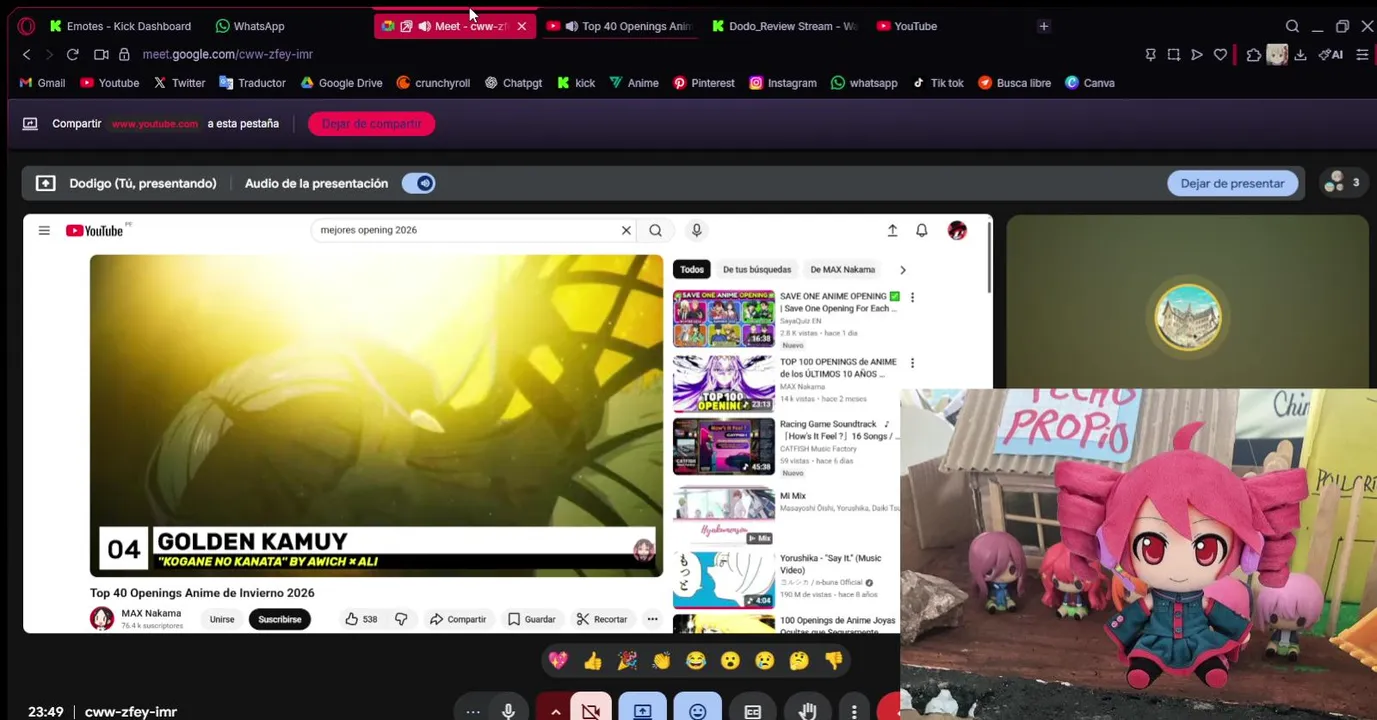
Task: Send clapping hands reaction
Action: 661,660
